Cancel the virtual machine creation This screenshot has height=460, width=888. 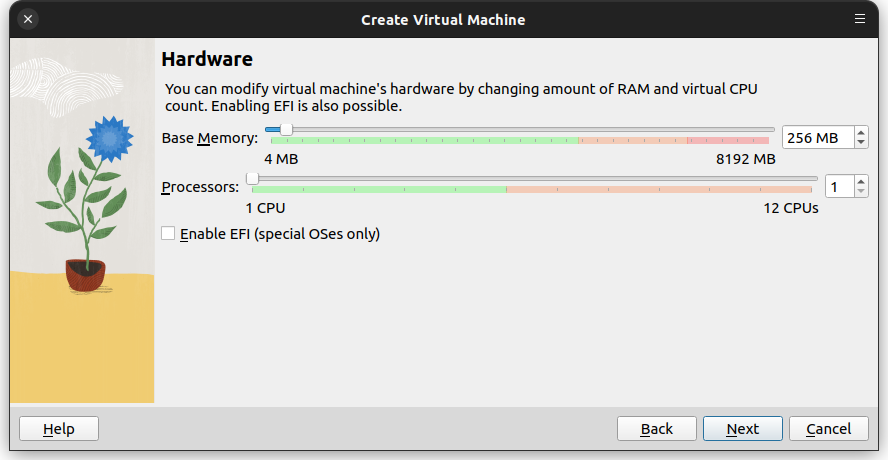pos(829,429)
